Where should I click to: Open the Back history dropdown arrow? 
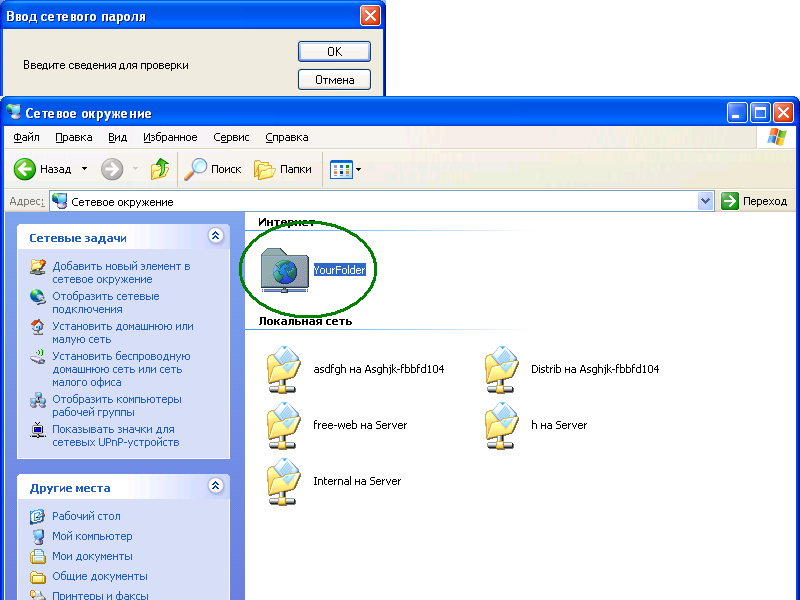pos(84,169)
